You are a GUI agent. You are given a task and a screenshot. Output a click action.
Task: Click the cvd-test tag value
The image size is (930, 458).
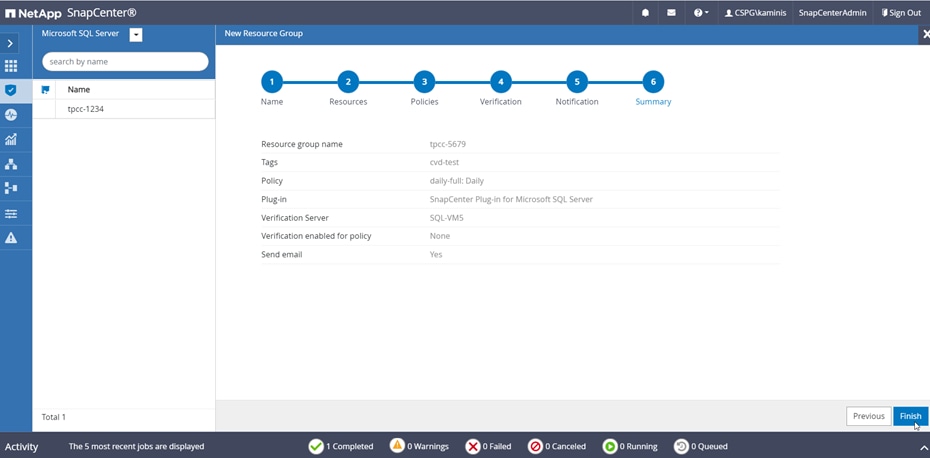pyautogui.click(x=444, y=162)
